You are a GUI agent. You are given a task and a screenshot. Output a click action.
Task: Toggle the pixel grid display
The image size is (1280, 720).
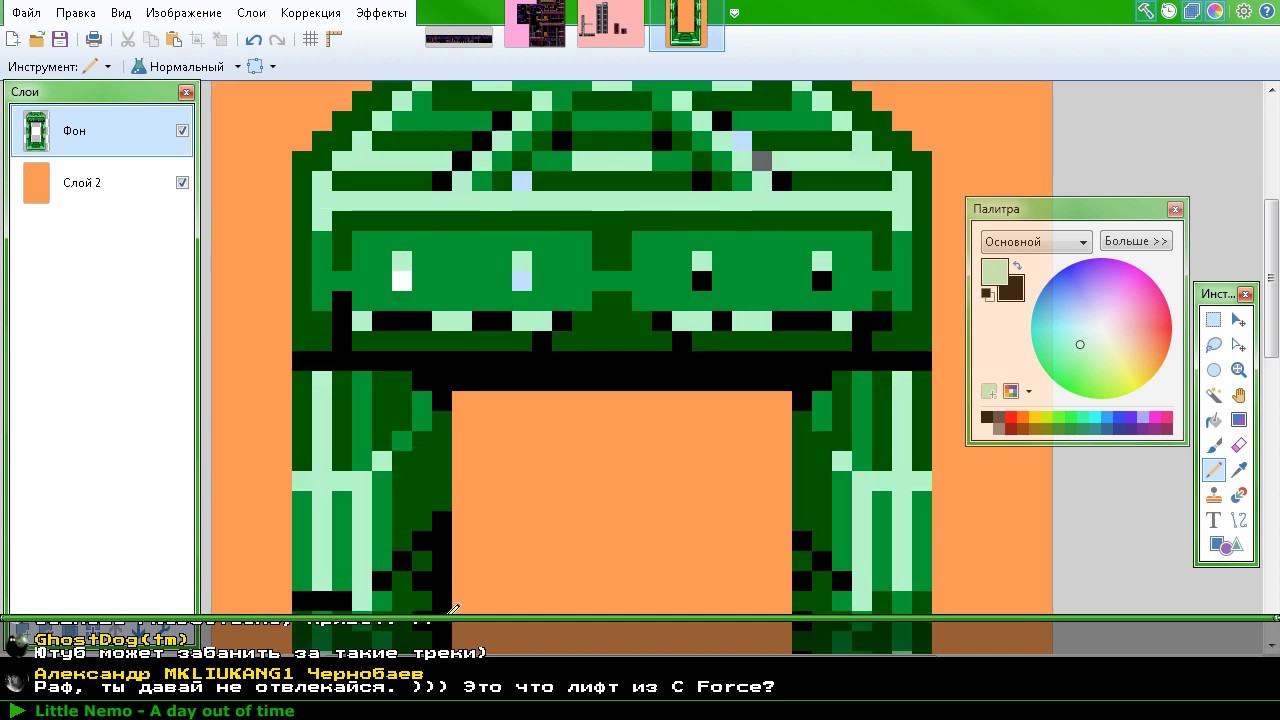pos(310,39)
